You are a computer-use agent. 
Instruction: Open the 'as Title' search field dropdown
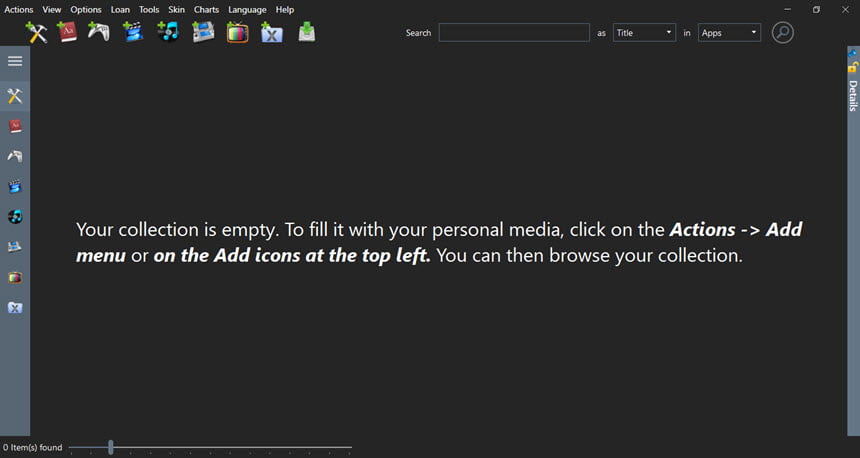point(644,32)
